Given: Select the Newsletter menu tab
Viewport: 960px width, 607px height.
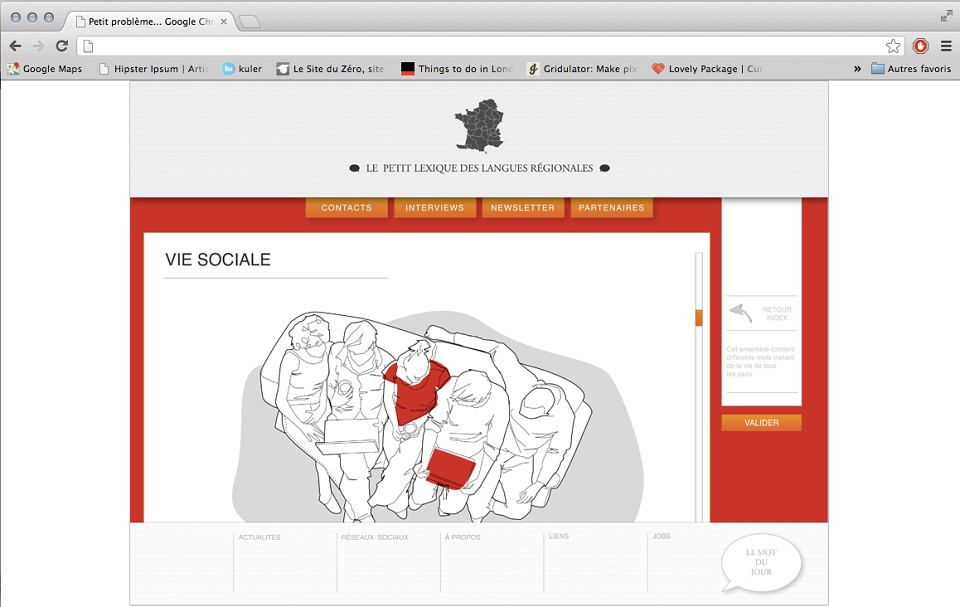Looking at the screenshot, I should 523,208.
